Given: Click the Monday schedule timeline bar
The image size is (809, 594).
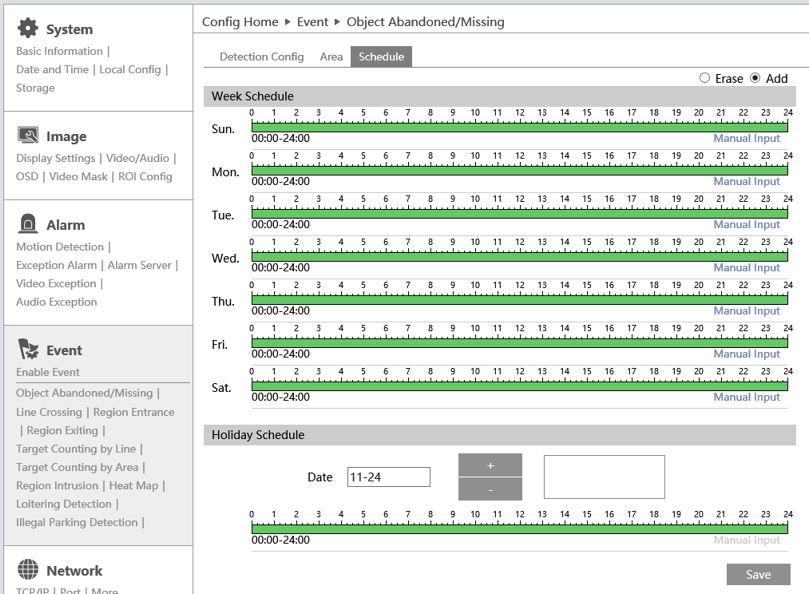Looking at the screenshot, I should click(x=520, y=171).
